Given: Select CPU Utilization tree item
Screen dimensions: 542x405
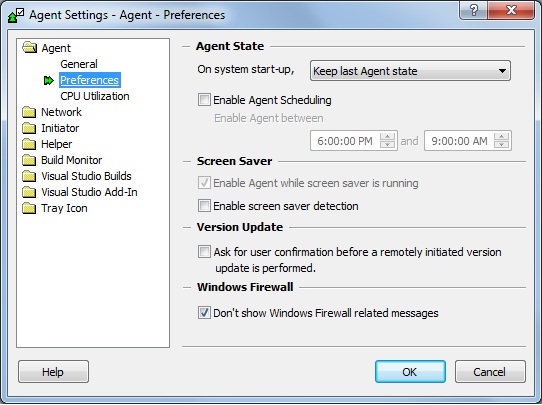Looking at the screenshot, I should click(95, 96).
